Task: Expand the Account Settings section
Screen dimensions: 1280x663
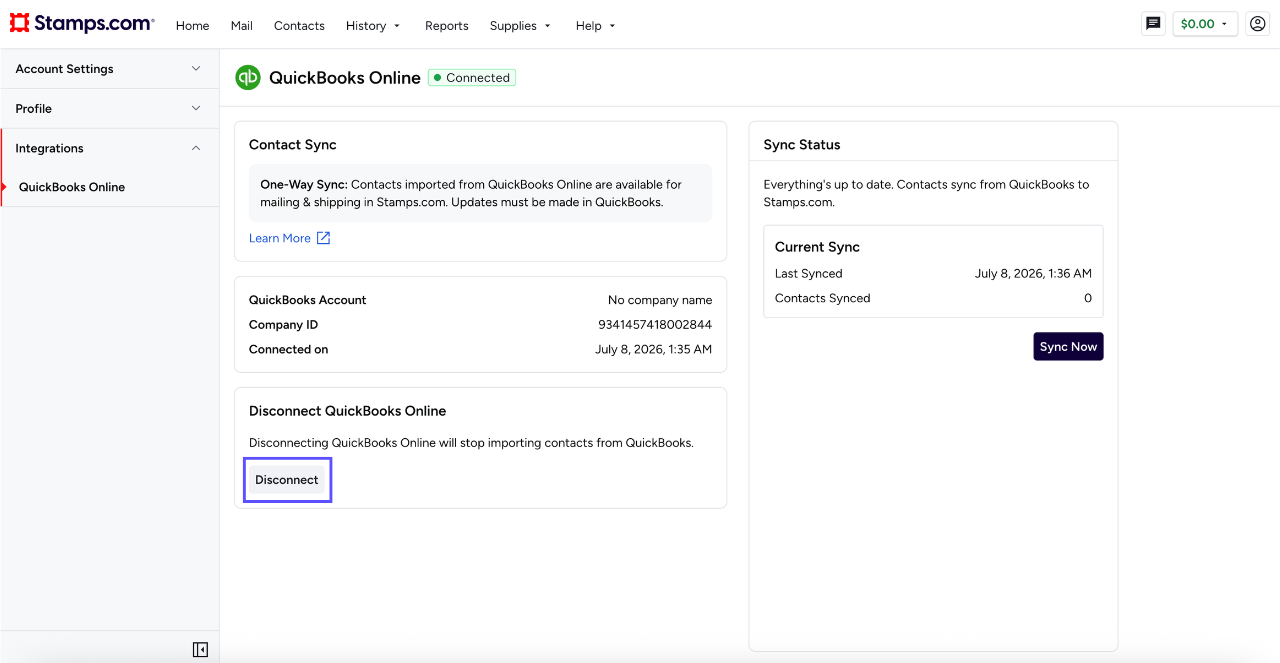Action: (109, 69)
